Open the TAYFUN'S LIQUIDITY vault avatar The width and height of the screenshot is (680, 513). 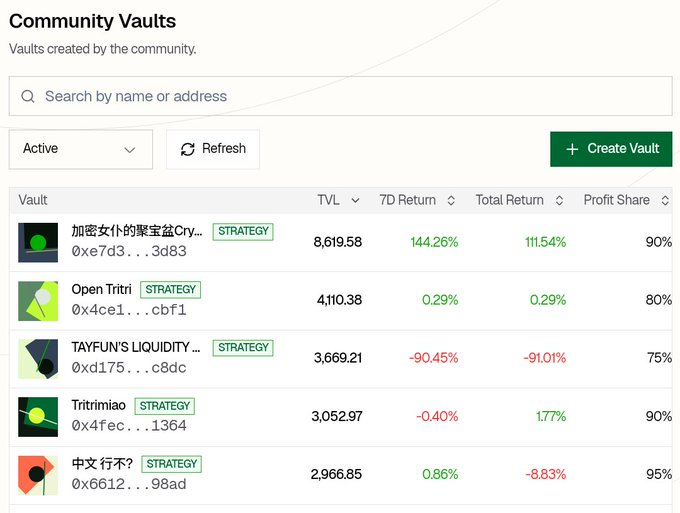(x=38, y=359)
